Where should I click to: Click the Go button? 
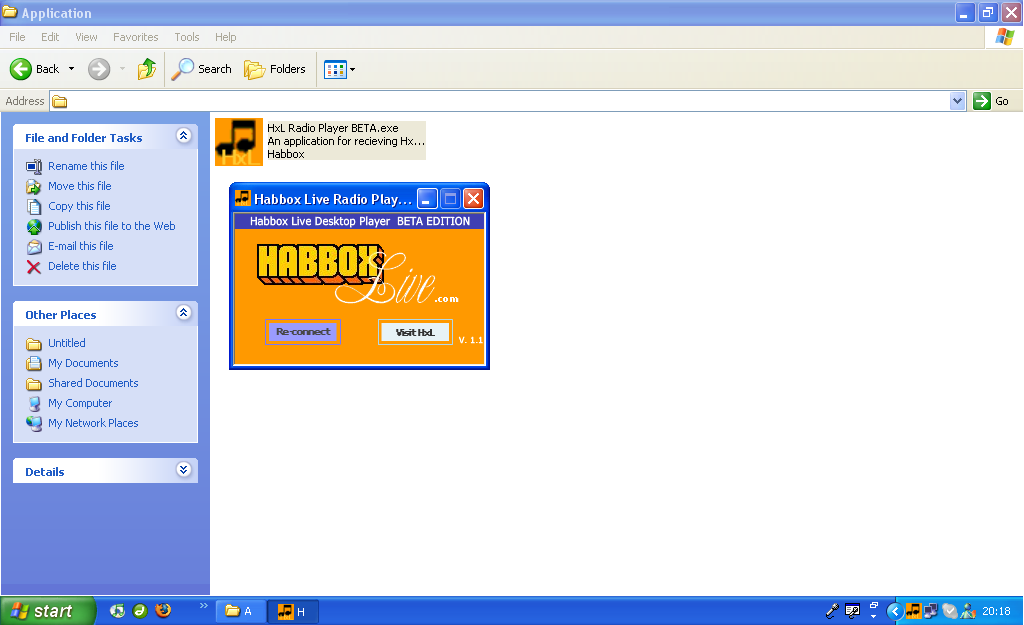pyautogui.click(x=991, y=101)
